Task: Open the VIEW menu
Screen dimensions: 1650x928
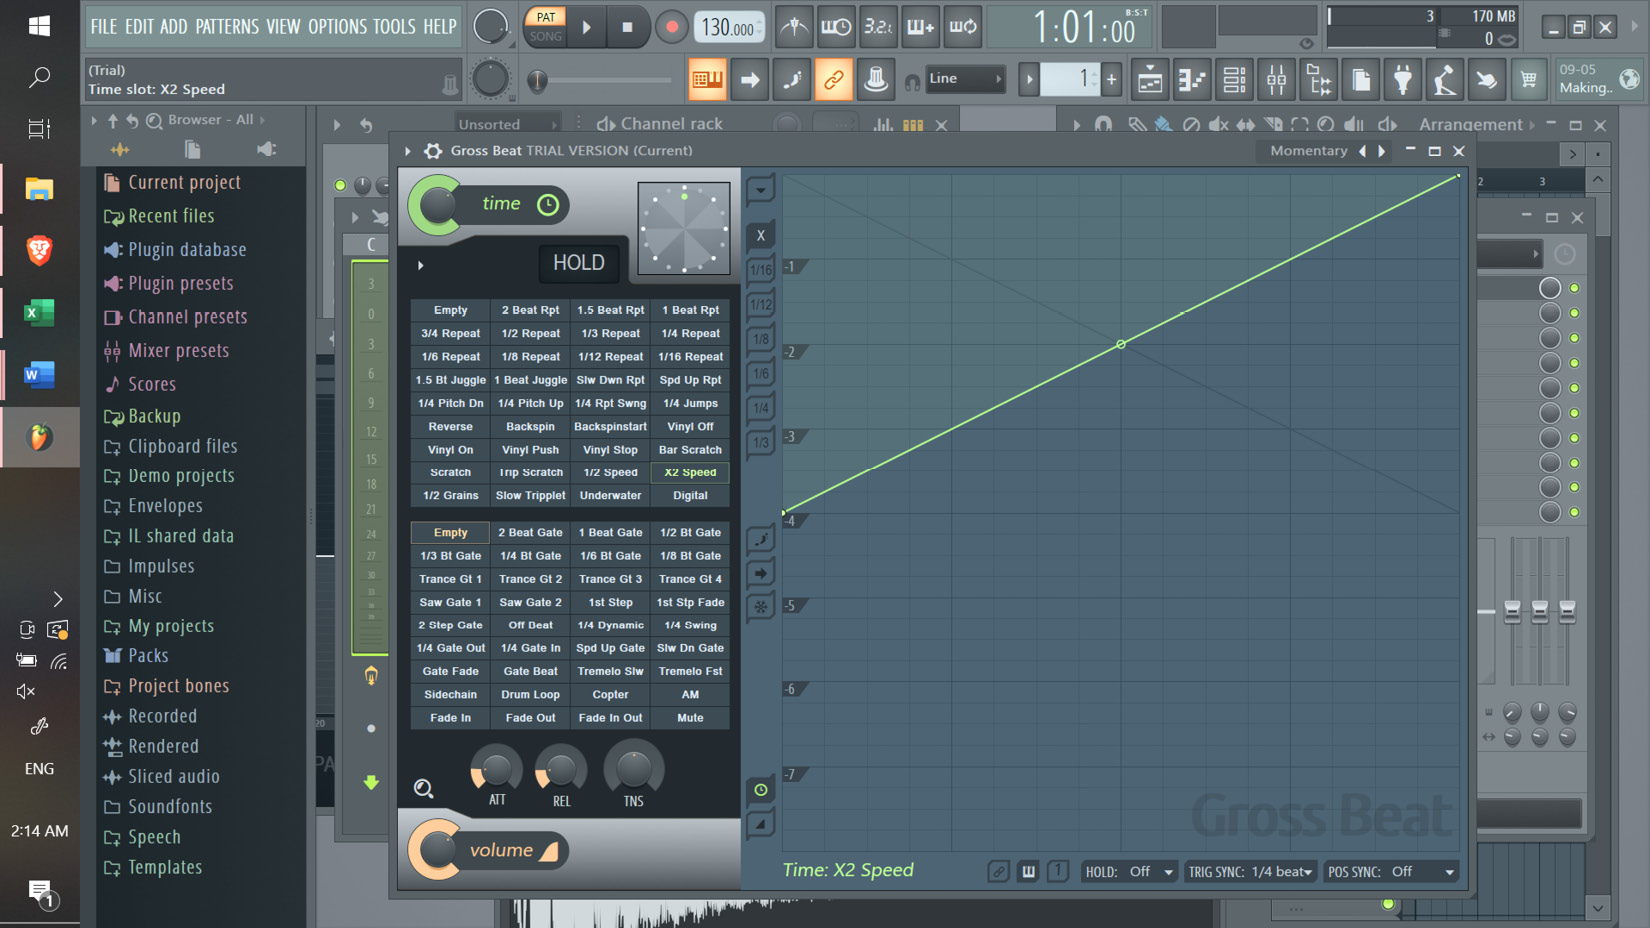Action: pyautogui.click(x=283, y=27)
